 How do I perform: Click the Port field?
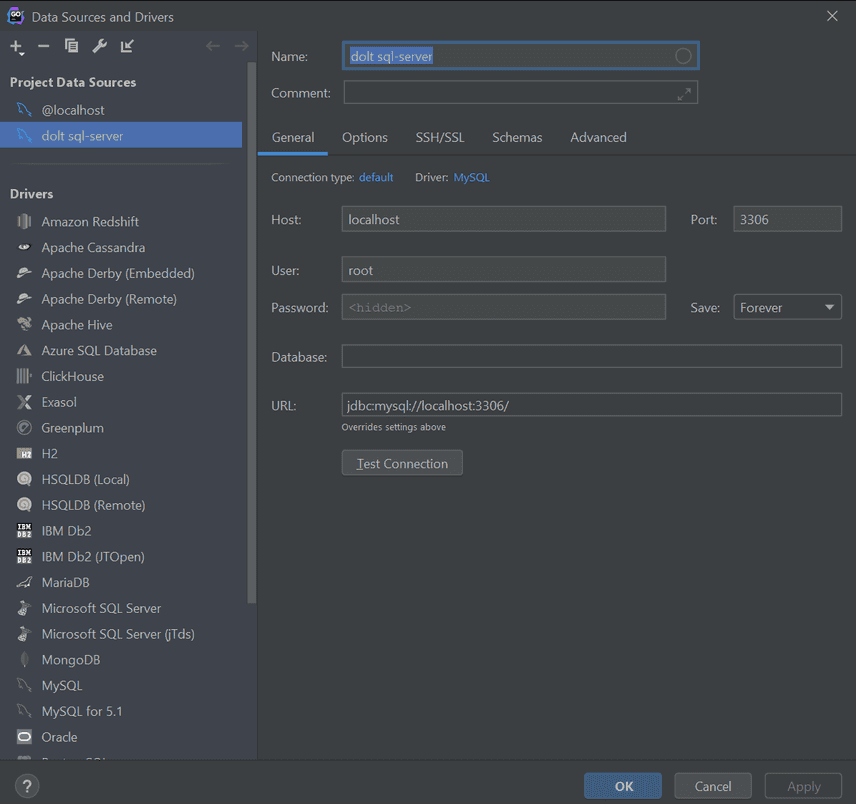tap(787, 219)
